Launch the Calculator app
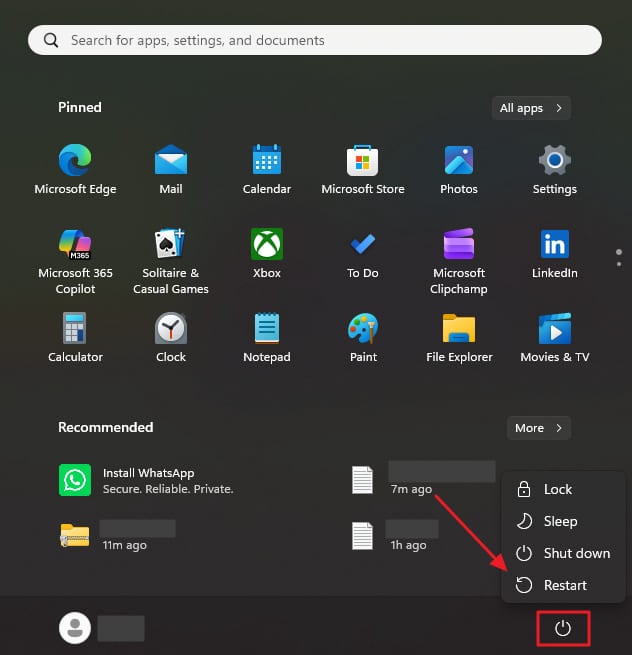 [x=75, y=338]
